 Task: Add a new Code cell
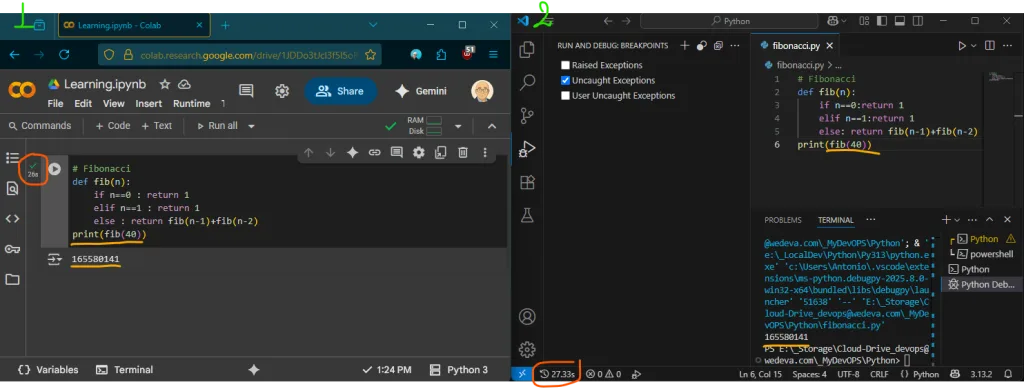113,126
